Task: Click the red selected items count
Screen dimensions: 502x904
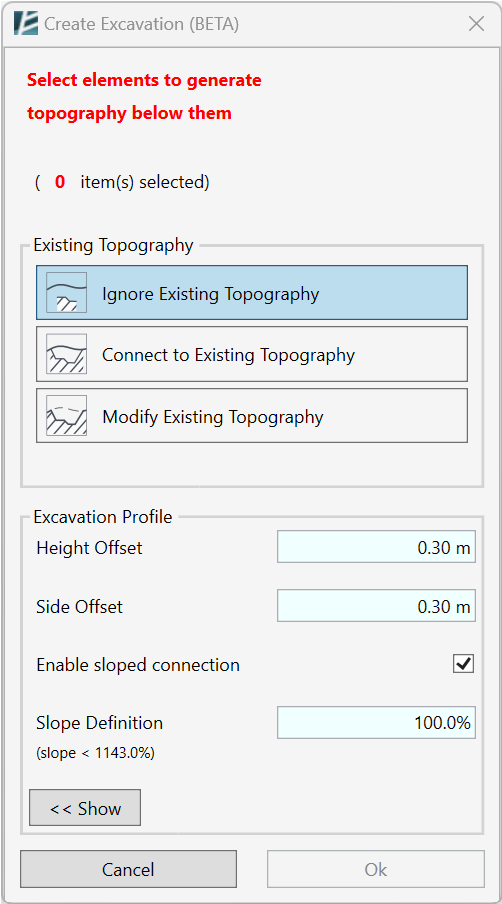Action: tap(60, 183)
